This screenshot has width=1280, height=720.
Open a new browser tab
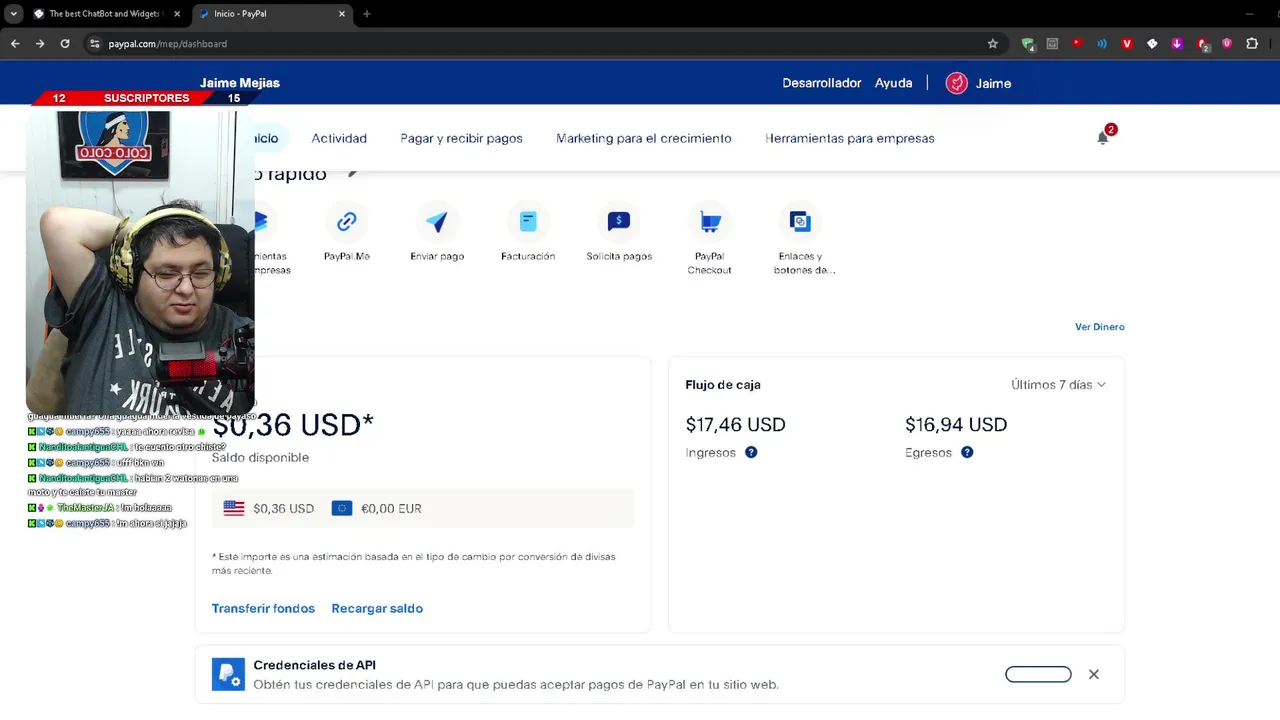[367, 14]
